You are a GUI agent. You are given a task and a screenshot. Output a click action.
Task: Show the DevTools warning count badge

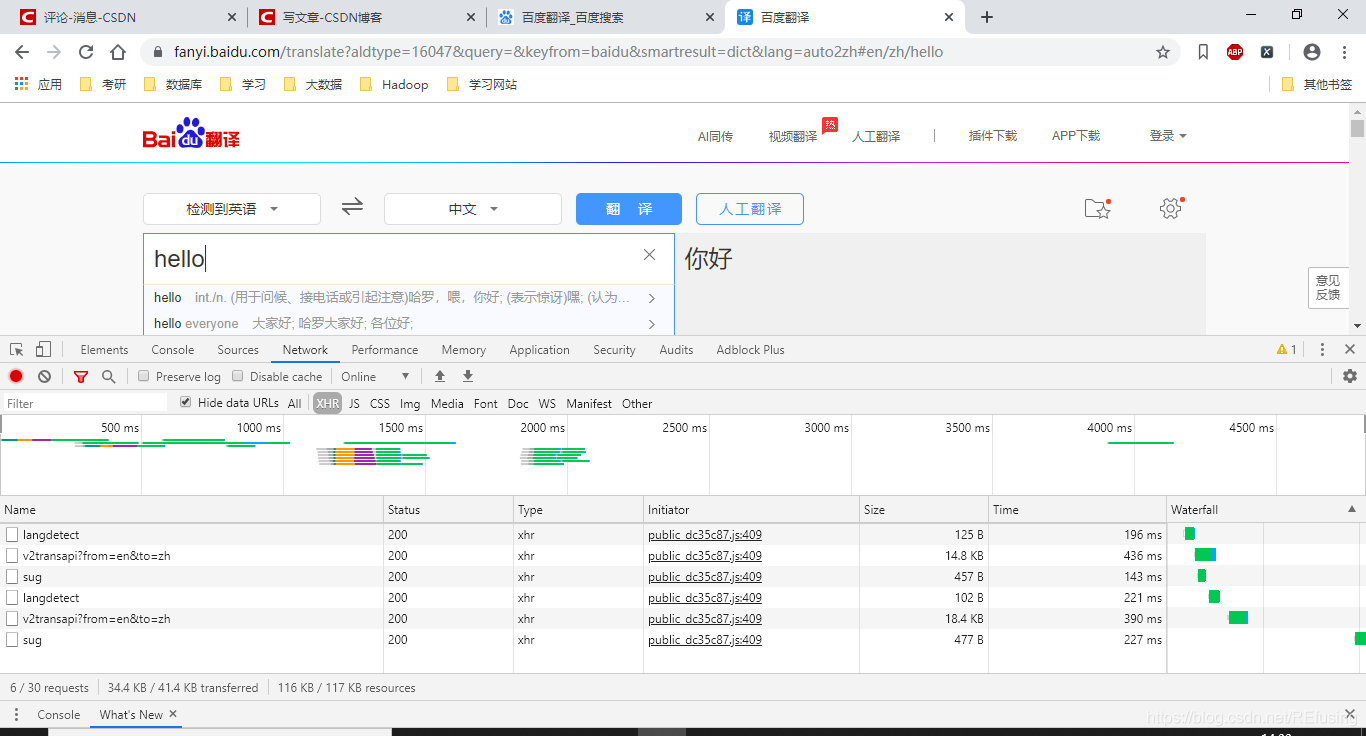[1287, 349]
